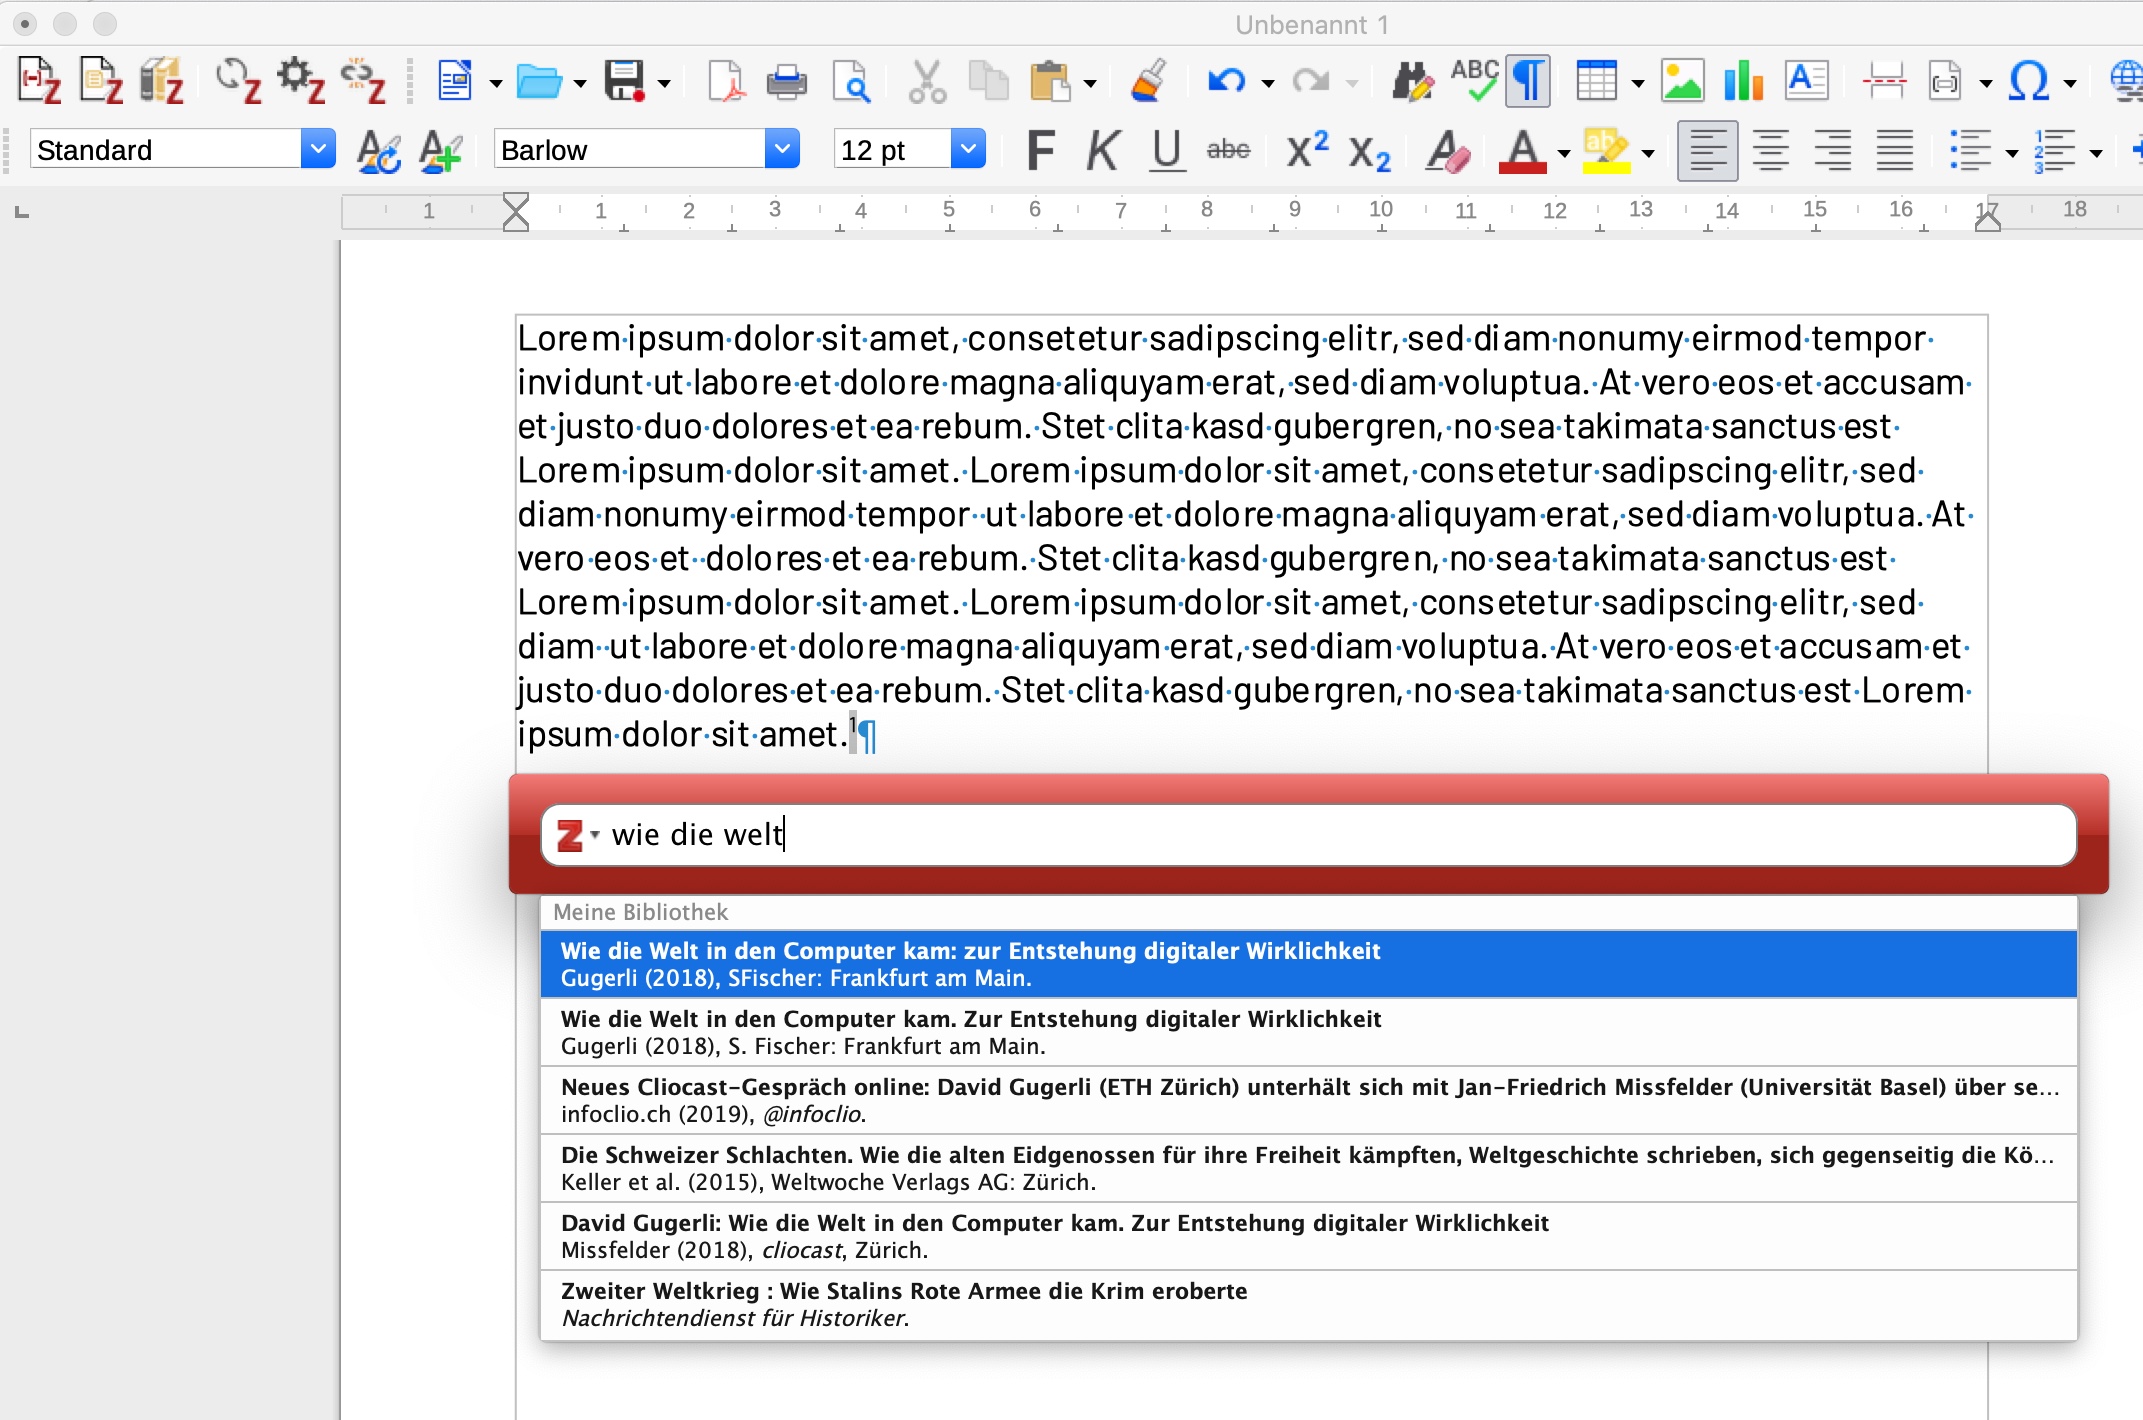Choose David Gugerli Missfelder cliocast result
Screen dimensions: 2143x1420
tap(1307, 1236)
